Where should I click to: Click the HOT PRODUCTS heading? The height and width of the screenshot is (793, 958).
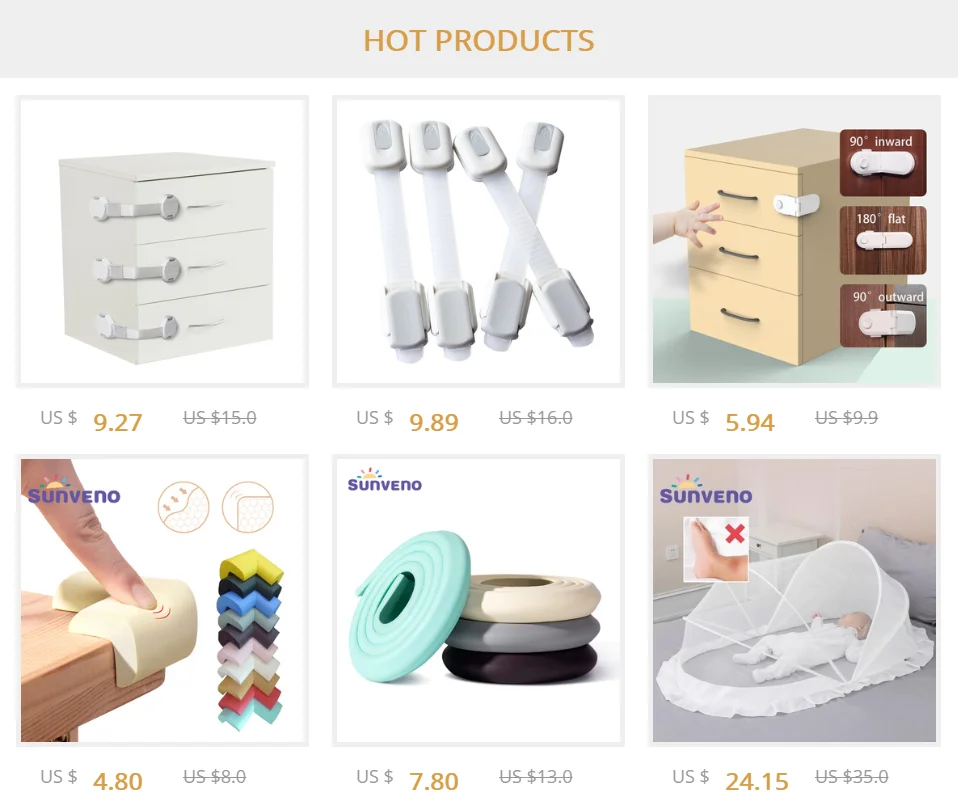pyautogui.click(x=478, y=41)
